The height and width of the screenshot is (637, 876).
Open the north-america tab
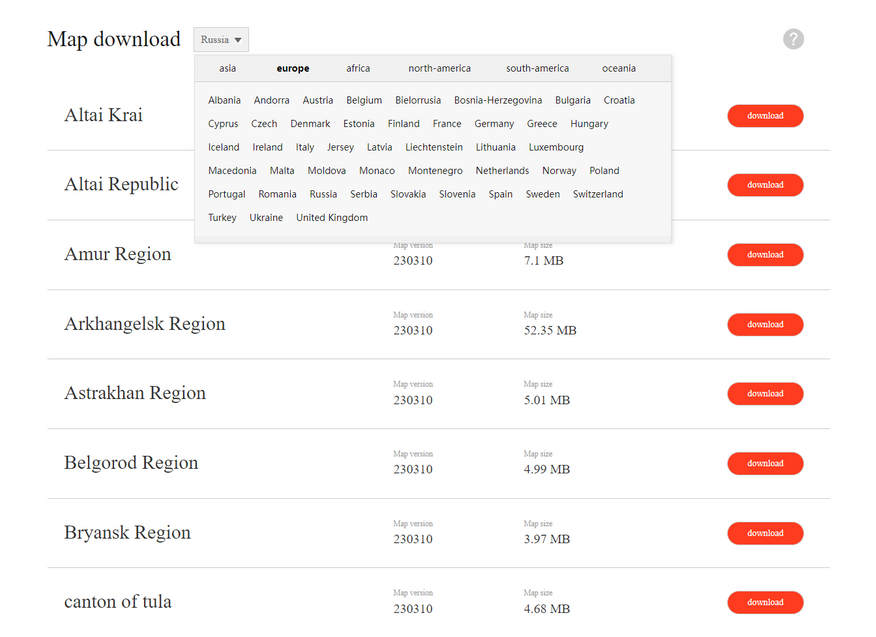click(439, 69)
